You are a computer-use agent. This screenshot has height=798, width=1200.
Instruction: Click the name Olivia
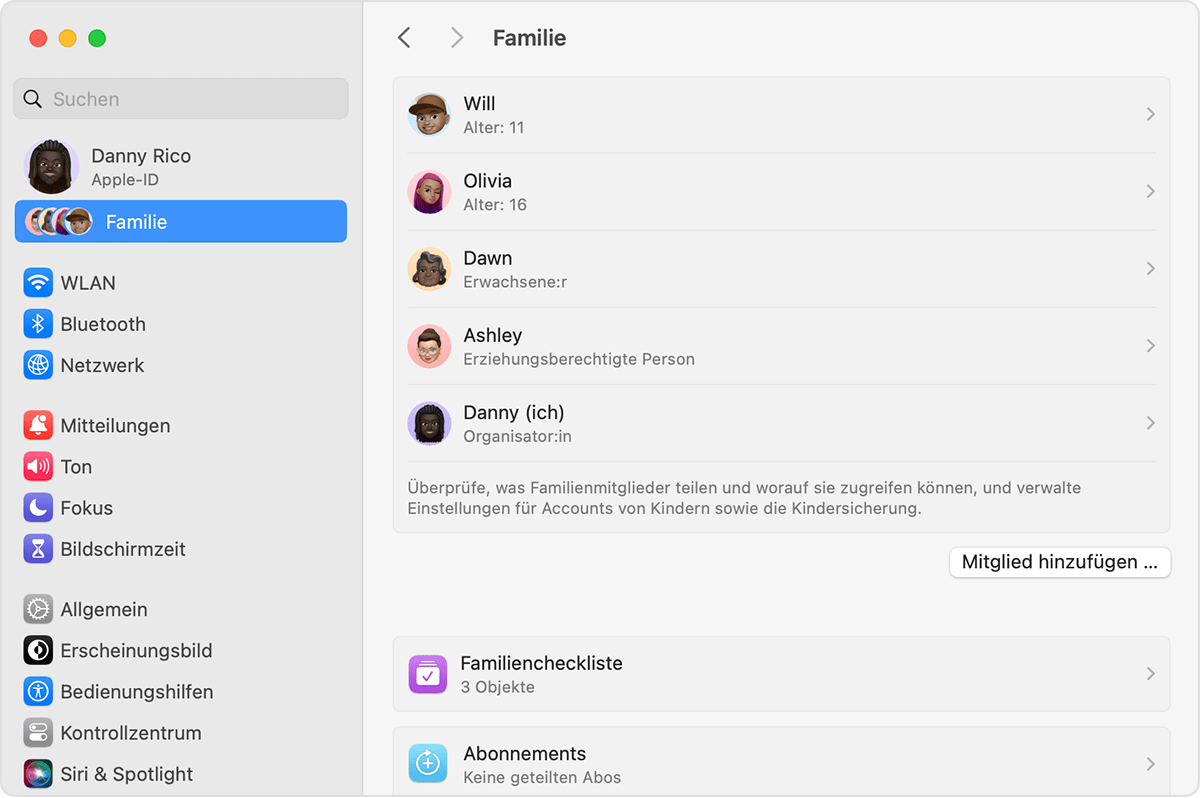click(x=487, y=181)
